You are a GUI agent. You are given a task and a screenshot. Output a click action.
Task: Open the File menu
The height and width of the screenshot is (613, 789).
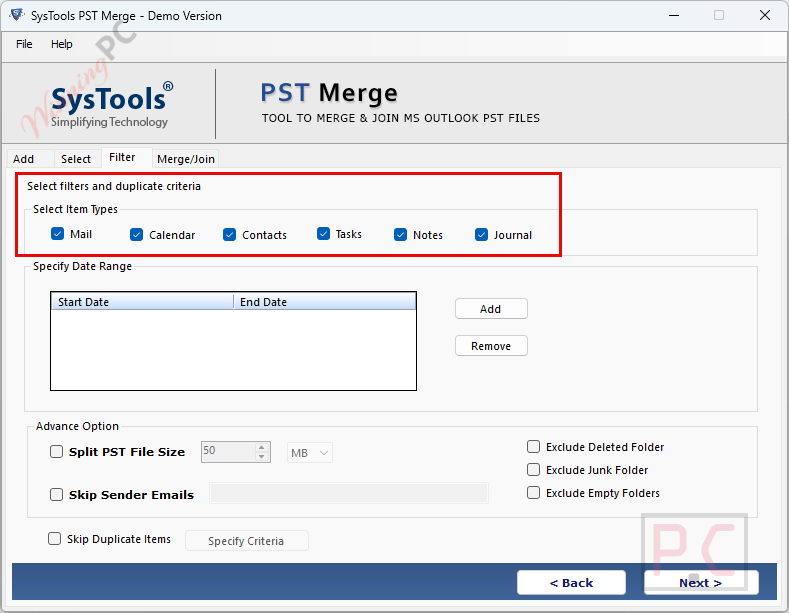(x=24, y=44)
